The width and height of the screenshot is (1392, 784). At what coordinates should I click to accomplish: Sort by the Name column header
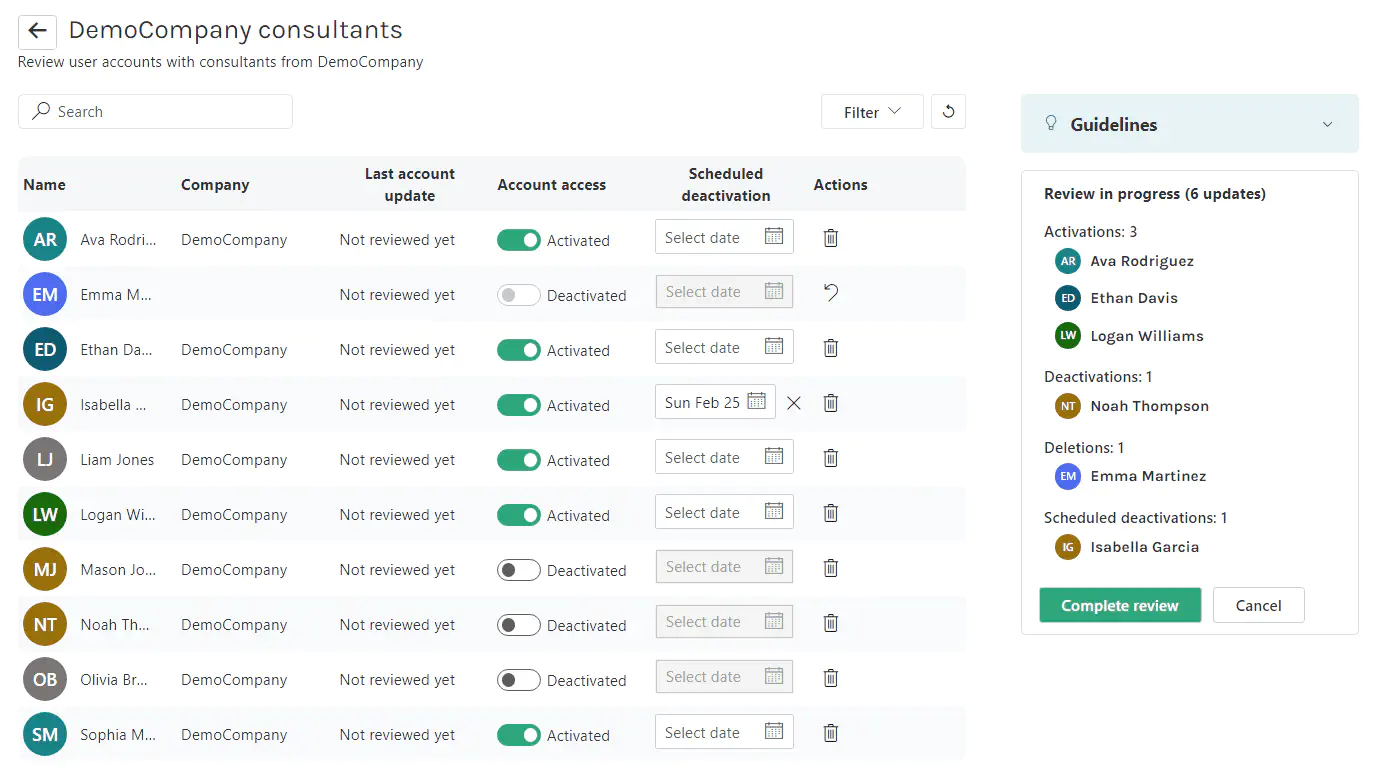tap(45, 185)
